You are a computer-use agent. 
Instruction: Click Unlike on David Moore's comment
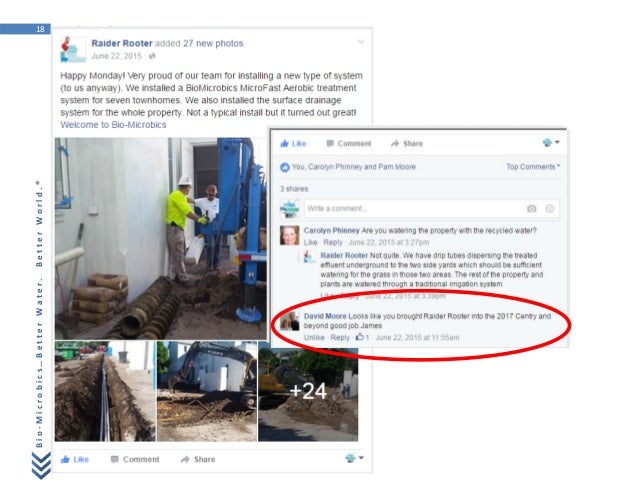[x=314, y=338]
